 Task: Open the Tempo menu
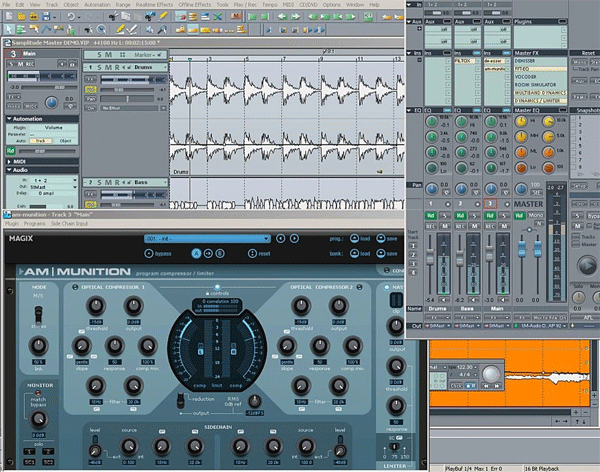coord(269,5)
